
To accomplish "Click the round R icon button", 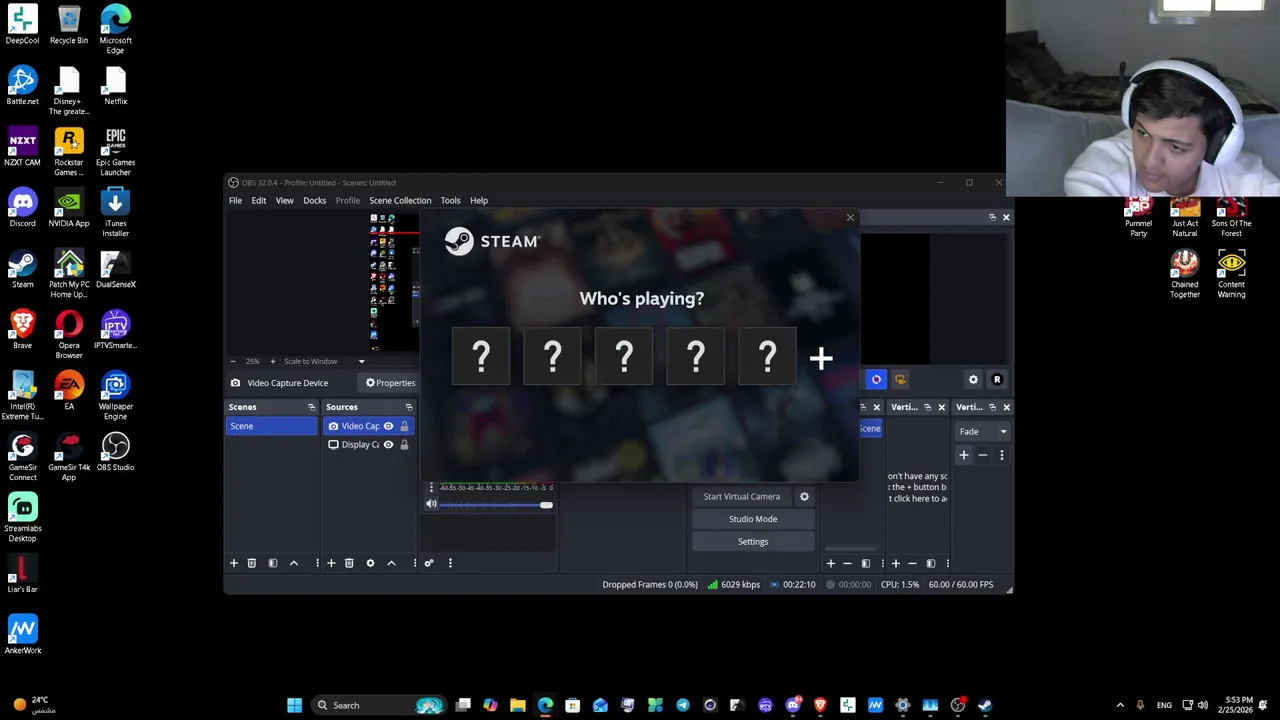I will click(x=997, y=380).
